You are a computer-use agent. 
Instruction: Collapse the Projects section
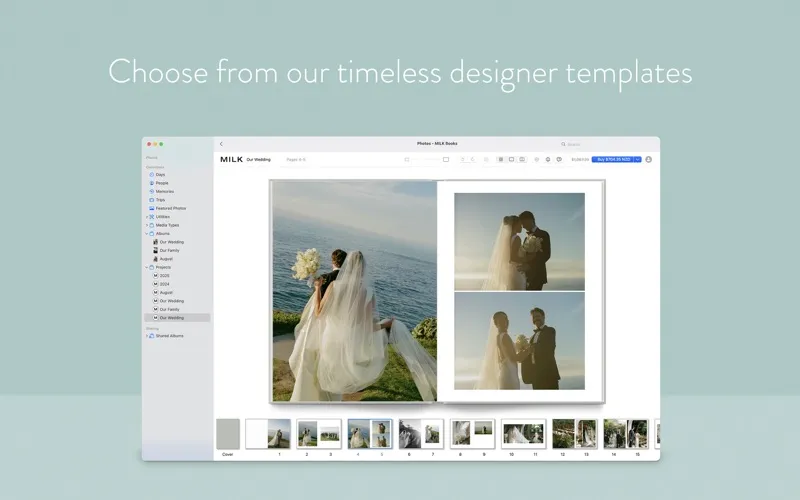pyautogui.click(x=146, y=267)
